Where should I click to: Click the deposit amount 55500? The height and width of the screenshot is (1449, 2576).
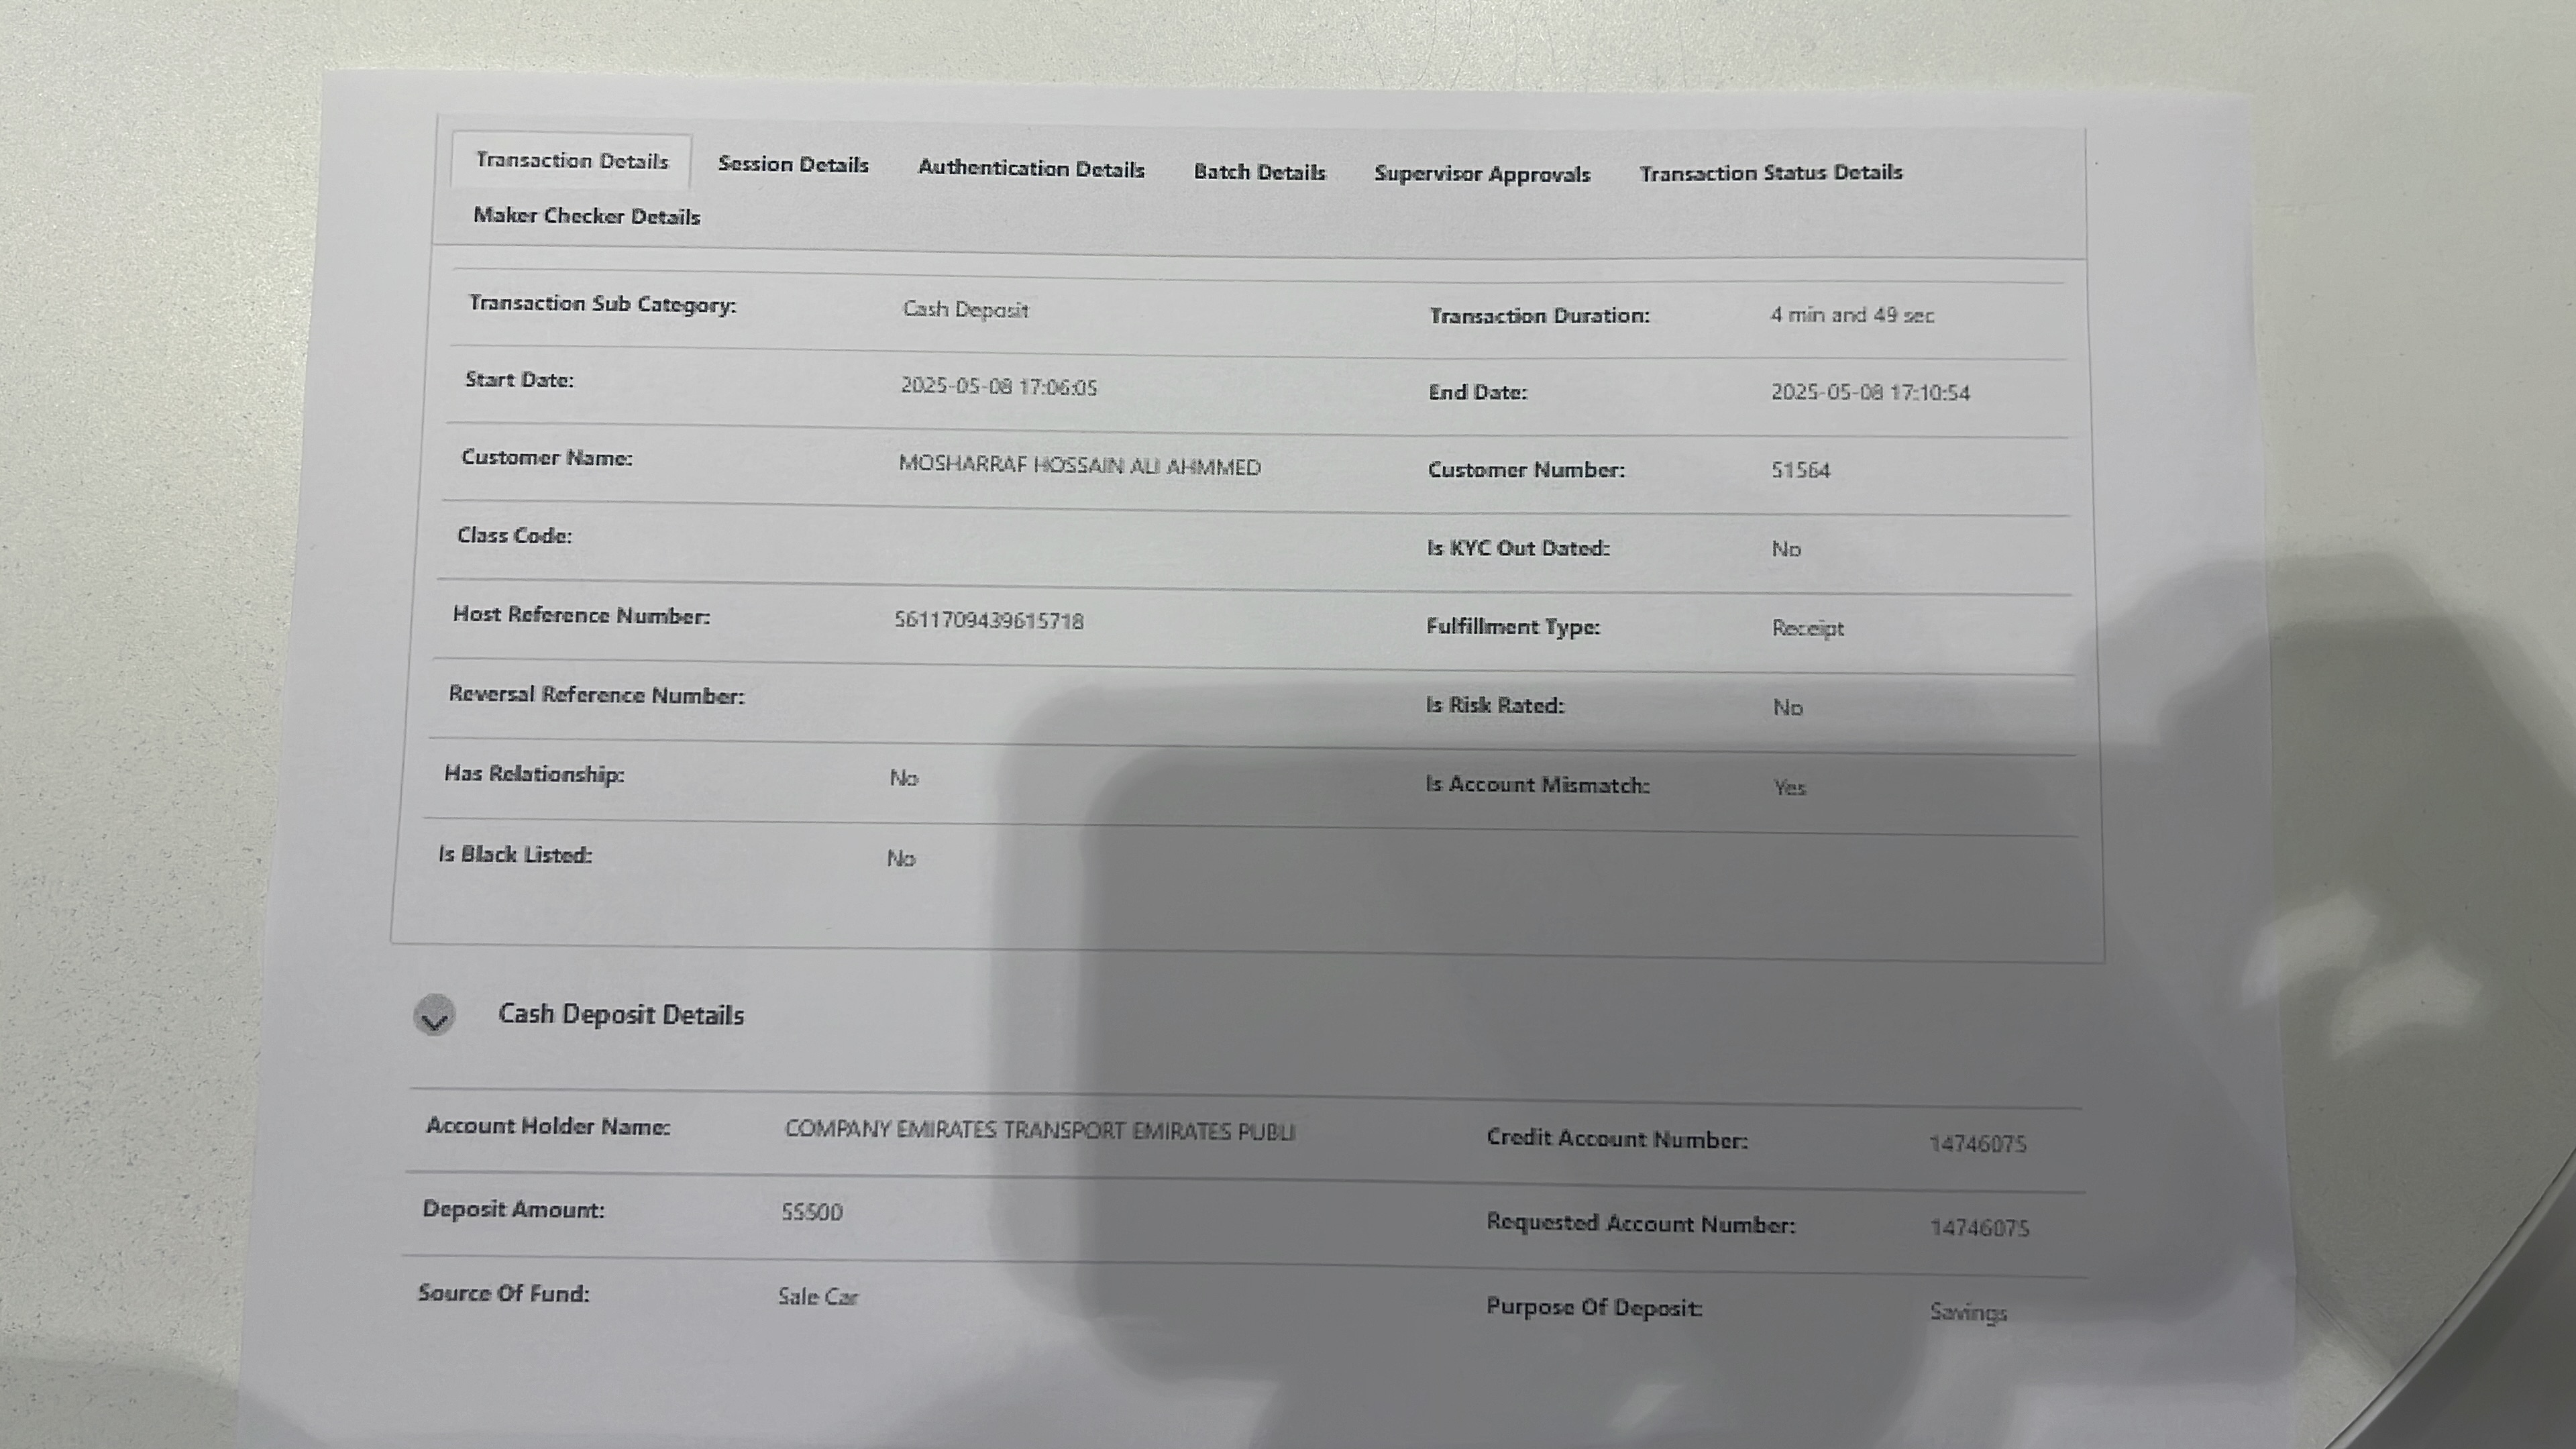[x=811, y=1212]
